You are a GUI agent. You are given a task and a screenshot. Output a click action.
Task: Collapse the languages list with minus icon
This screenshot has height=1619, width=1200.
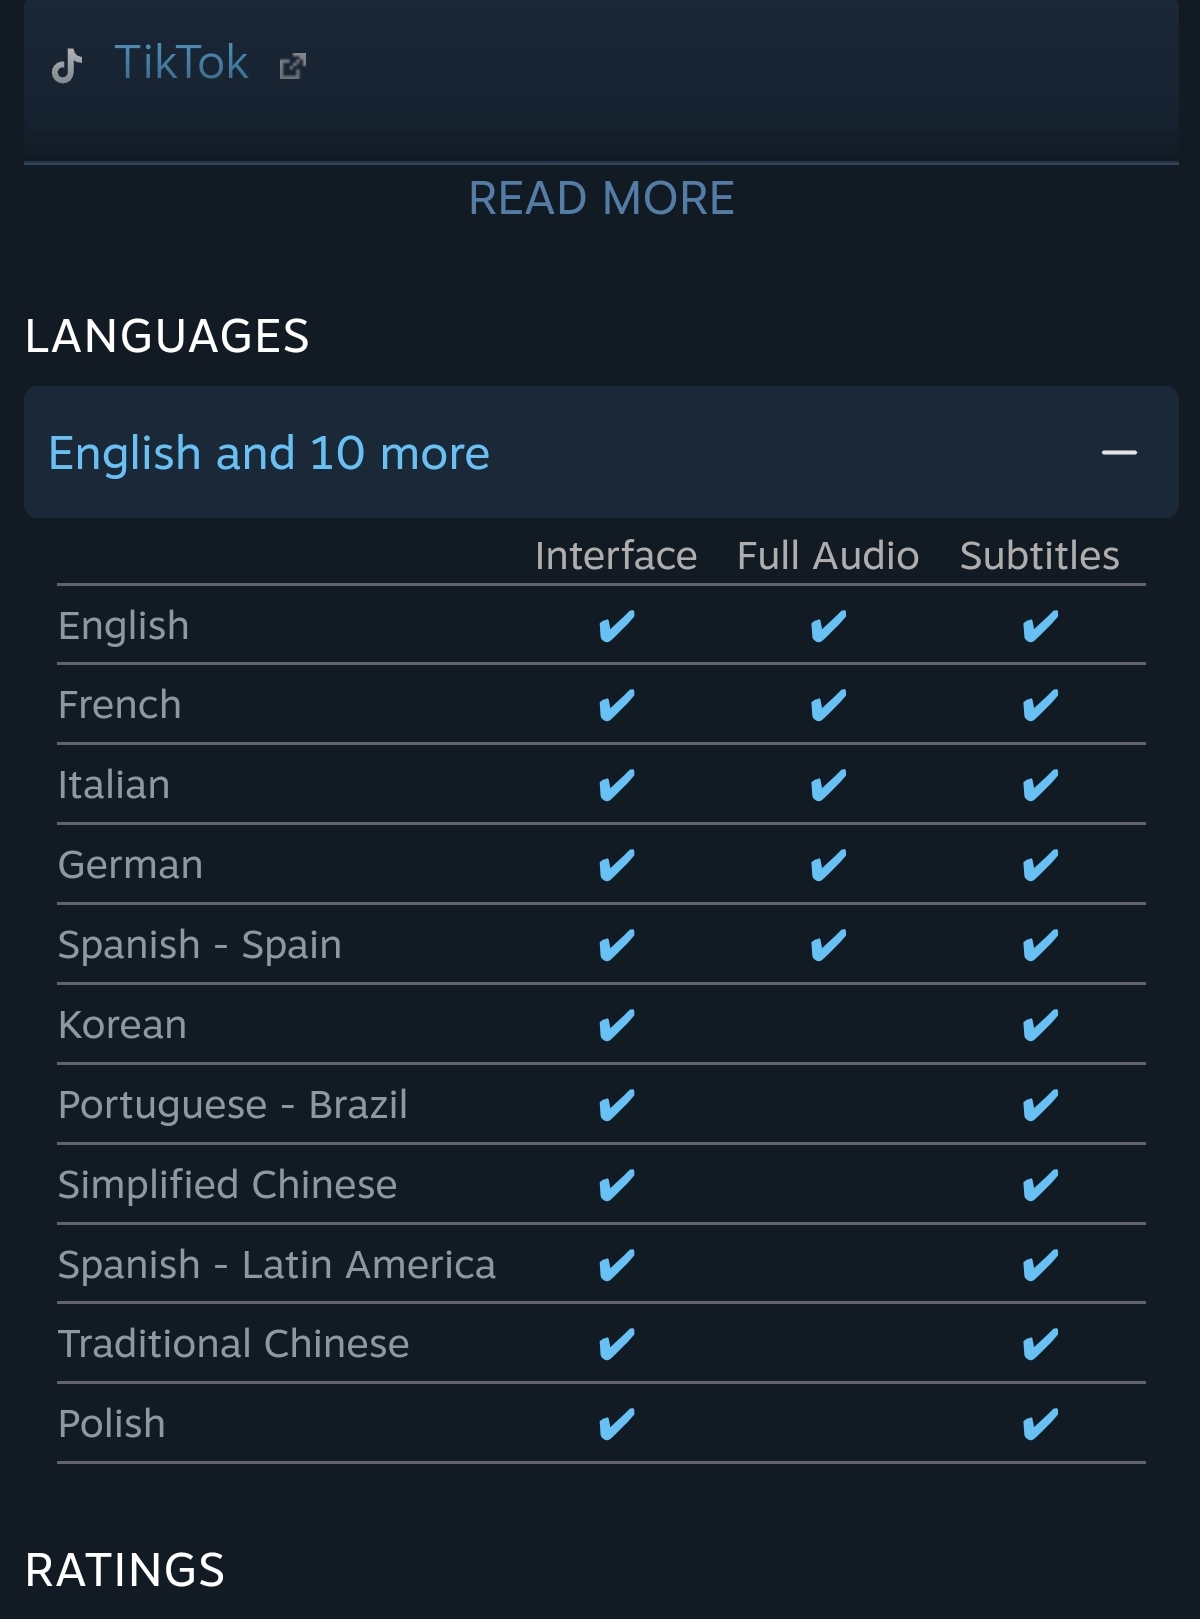1119,453
